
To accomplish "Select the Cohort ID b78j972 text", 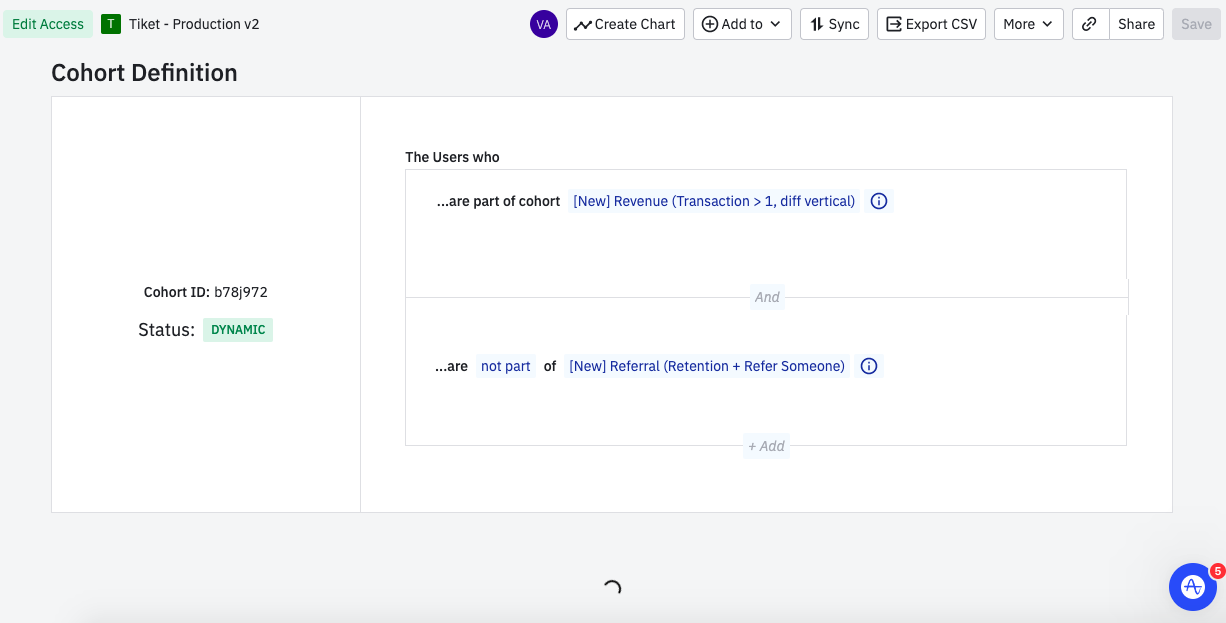I will [206, 293].
